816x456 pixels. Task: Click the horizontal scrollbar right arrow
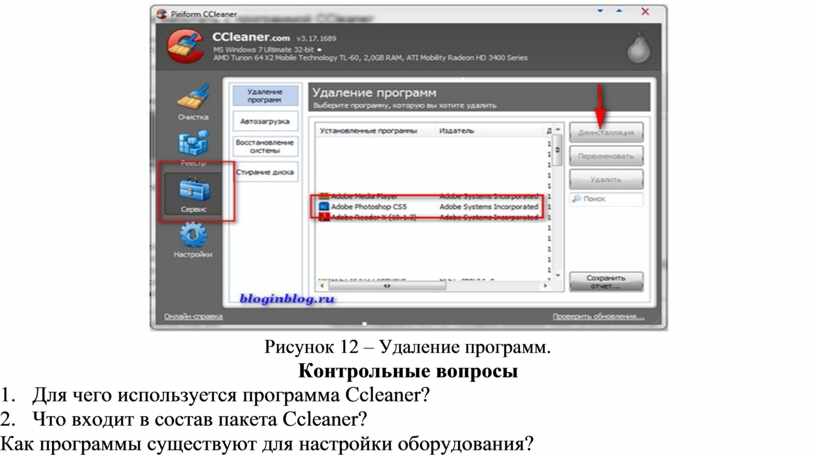545,286
